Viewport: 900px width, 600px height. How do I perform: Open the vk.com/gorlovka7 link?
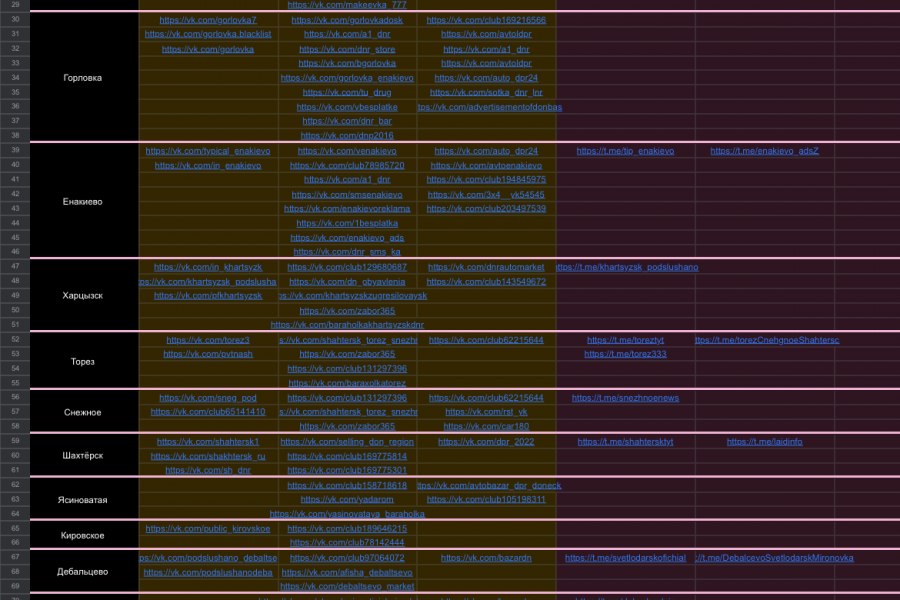208,20
